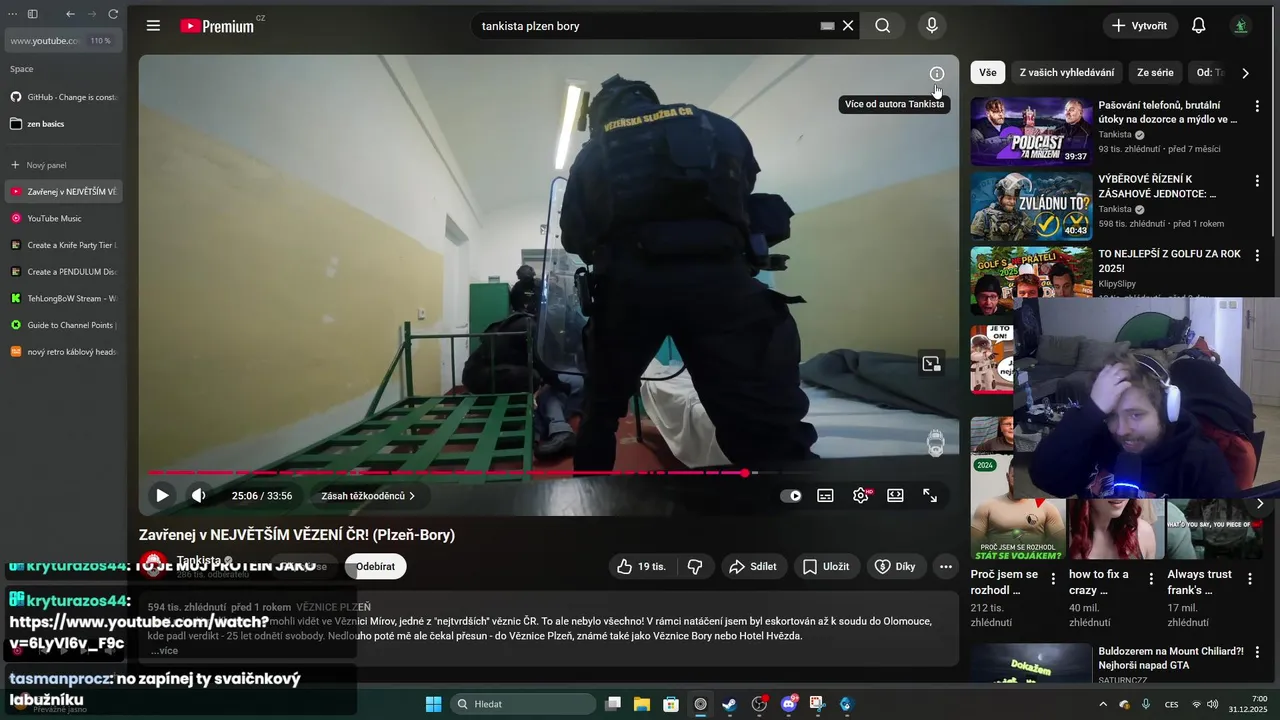Open miniplayer overlay icon on video

click(931, 364)
